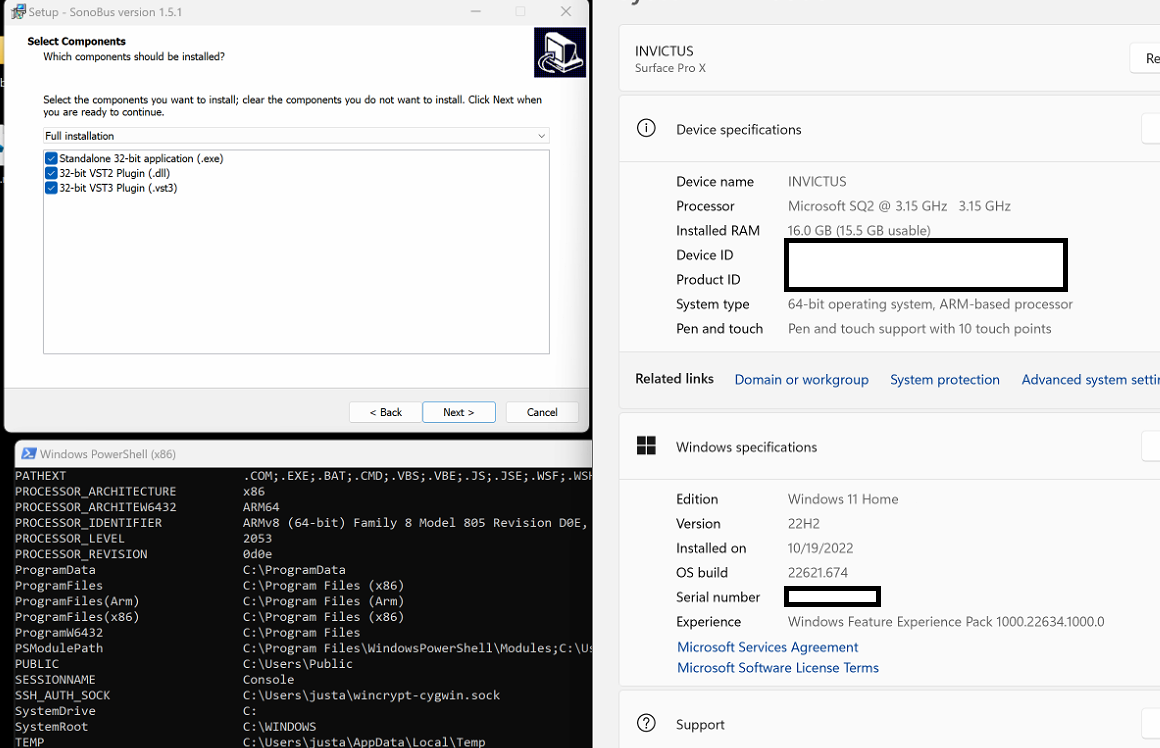Click the ARM64 value in PowerShell
This screenshot has width=1160, height=748.
point(261,507)
